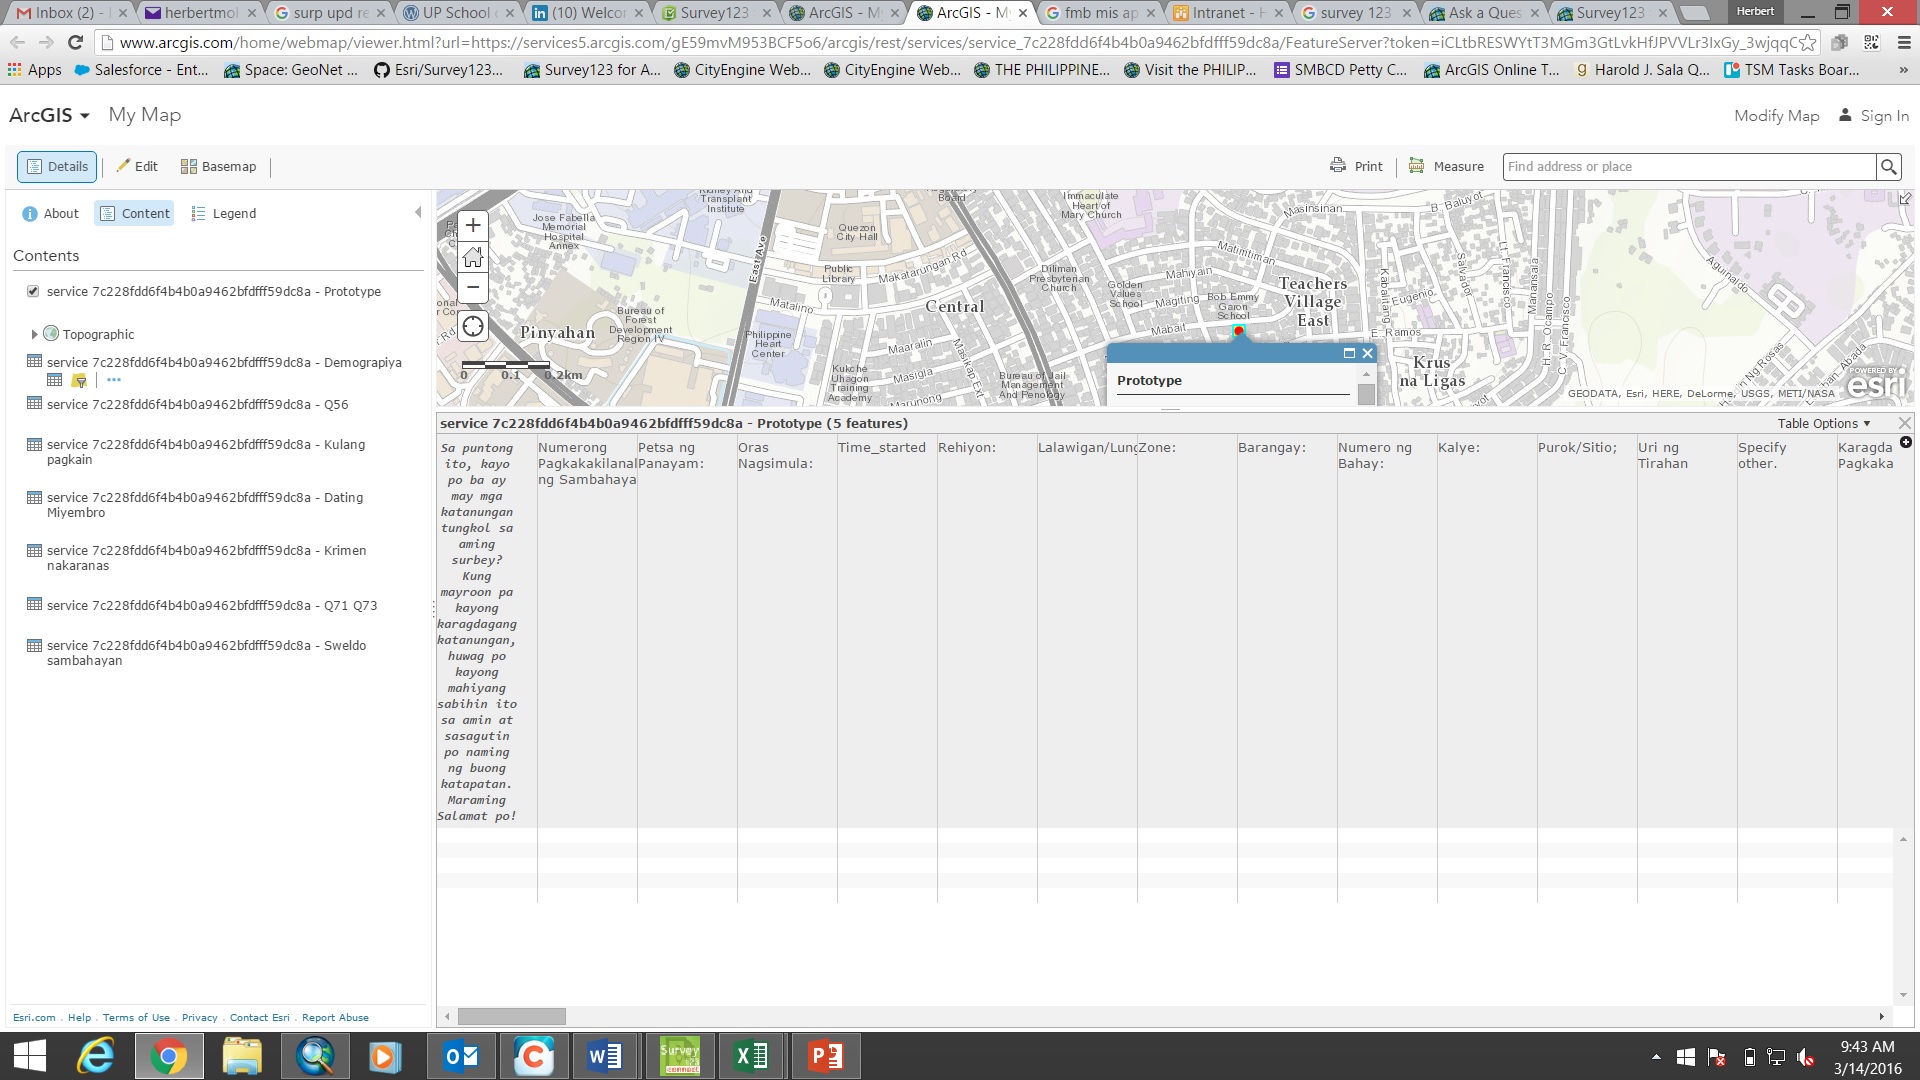Click the Print icon

1355,165
